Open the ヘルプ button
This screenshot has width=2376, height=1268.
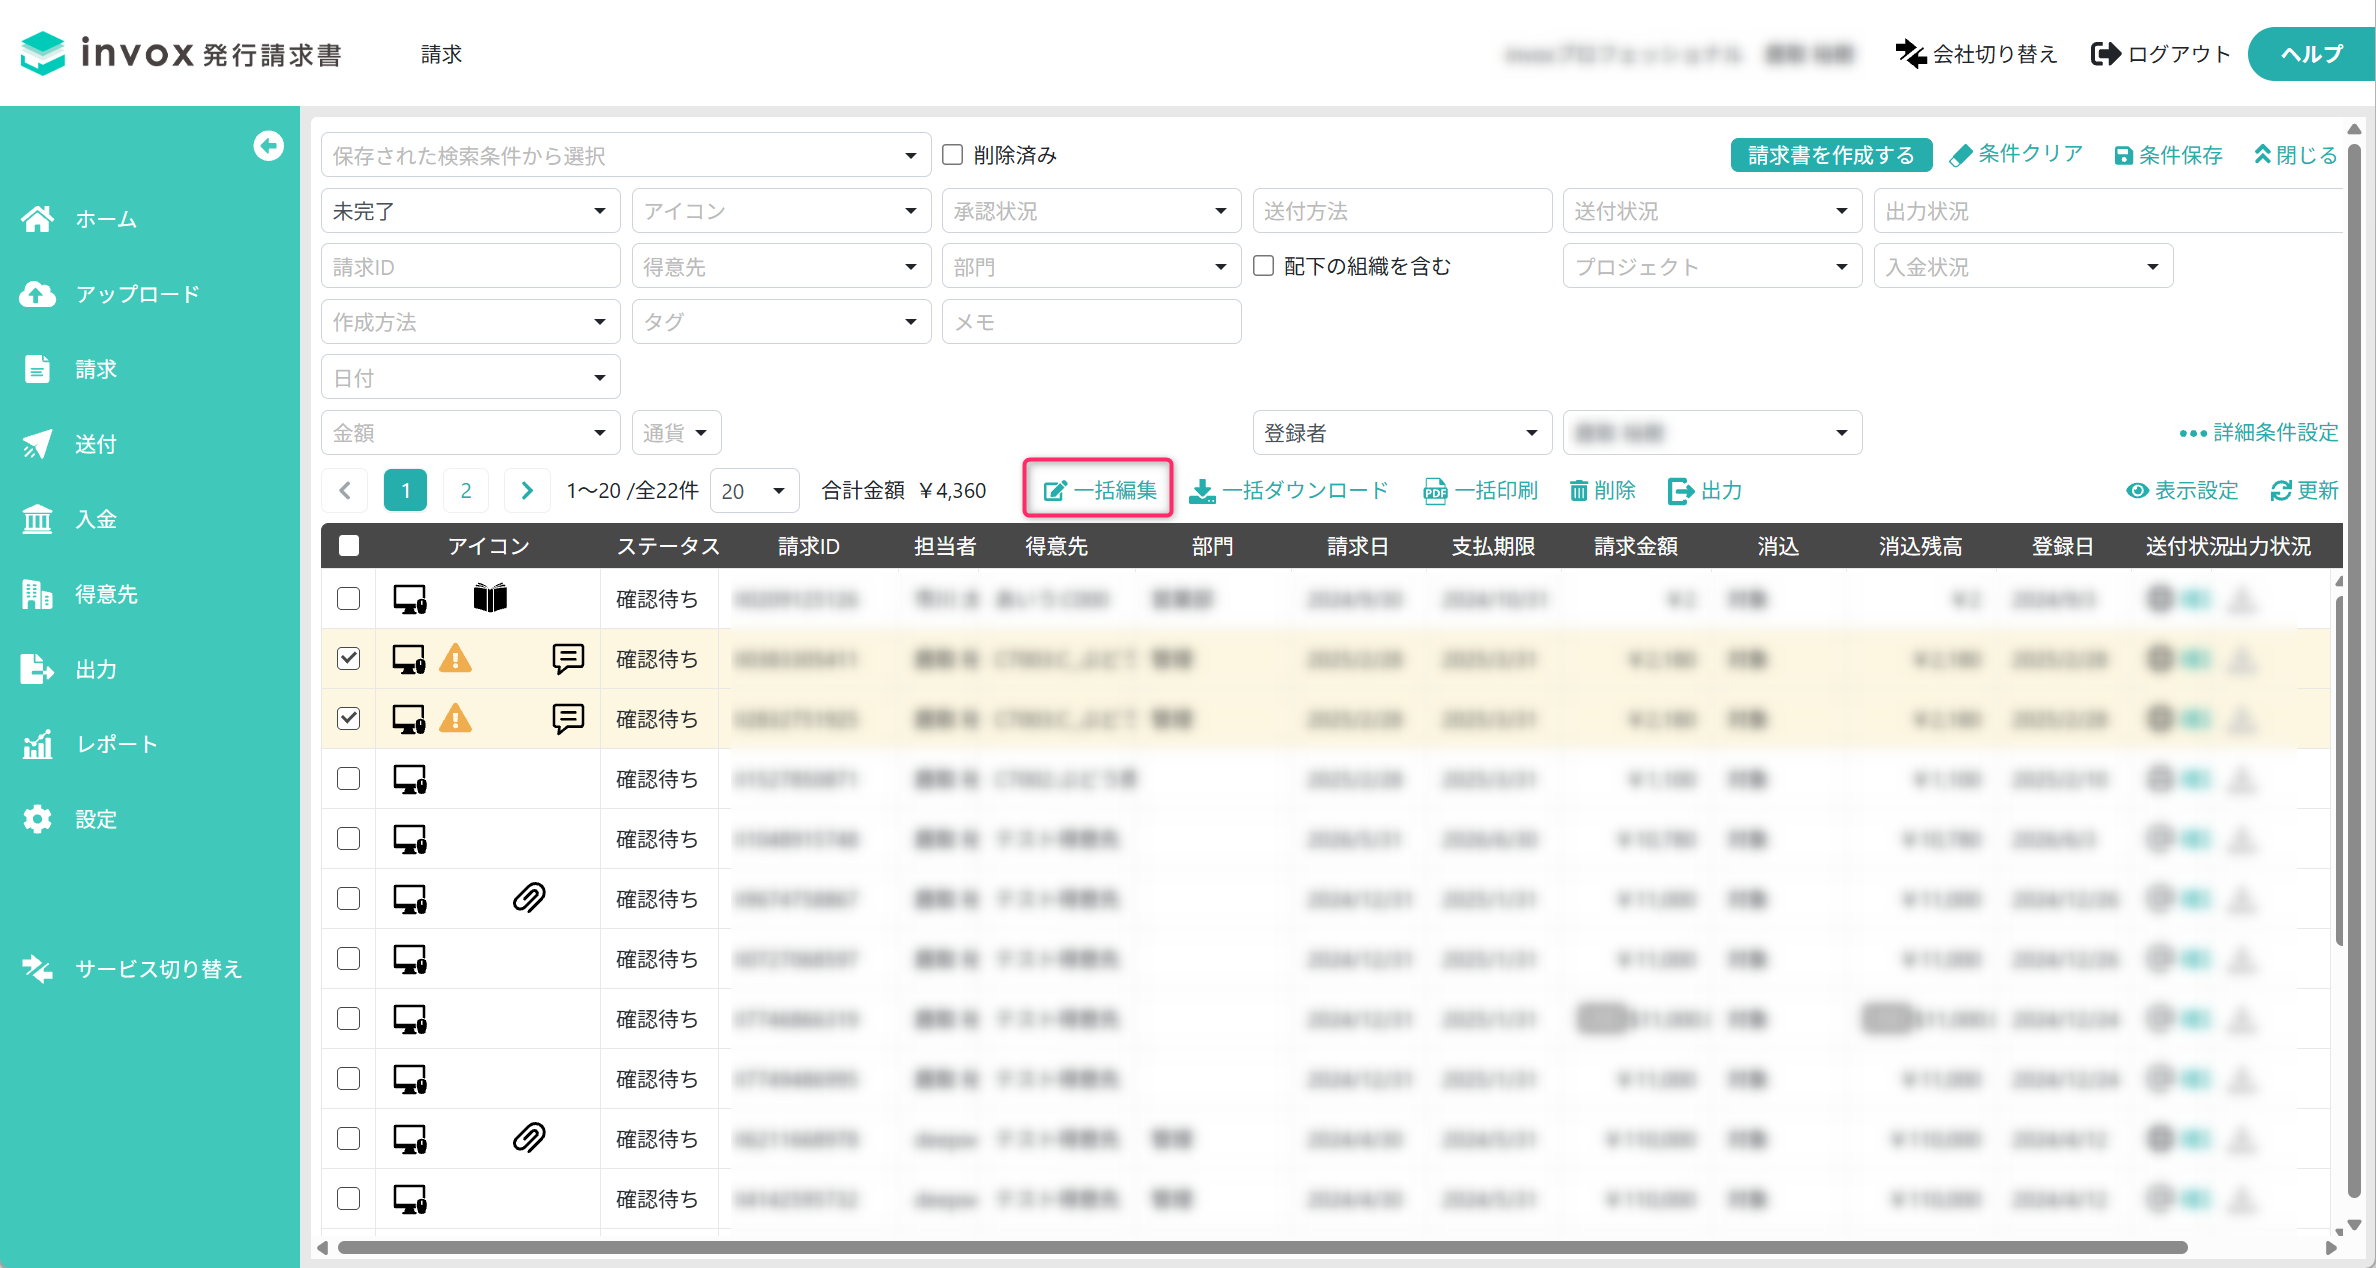[2311, 54]
